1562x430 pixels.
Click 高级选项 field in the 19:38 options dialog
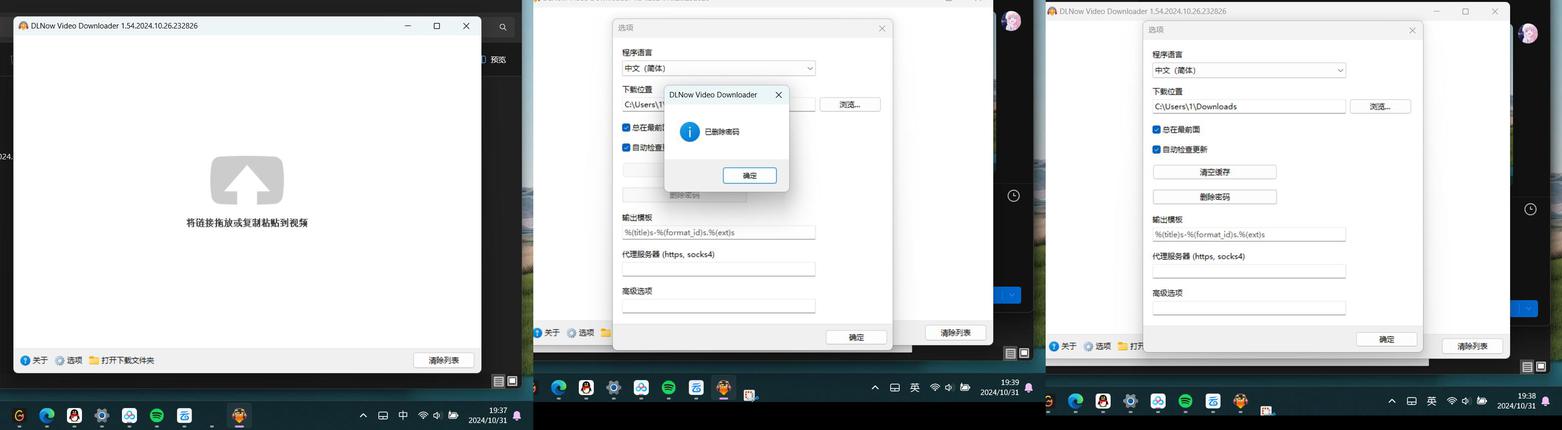1248,308
